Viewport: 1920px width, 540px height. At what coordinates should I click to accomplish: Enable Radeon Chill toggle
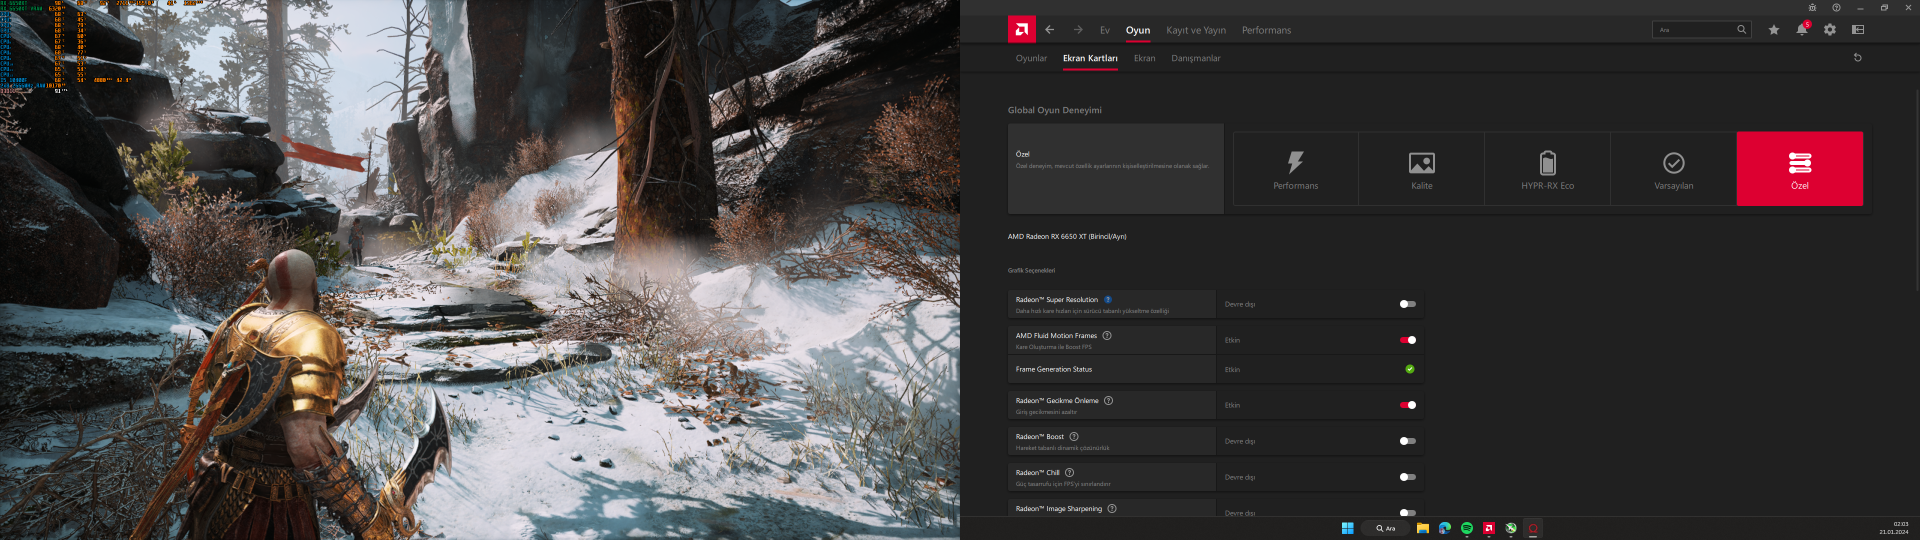coord(1408,477)
